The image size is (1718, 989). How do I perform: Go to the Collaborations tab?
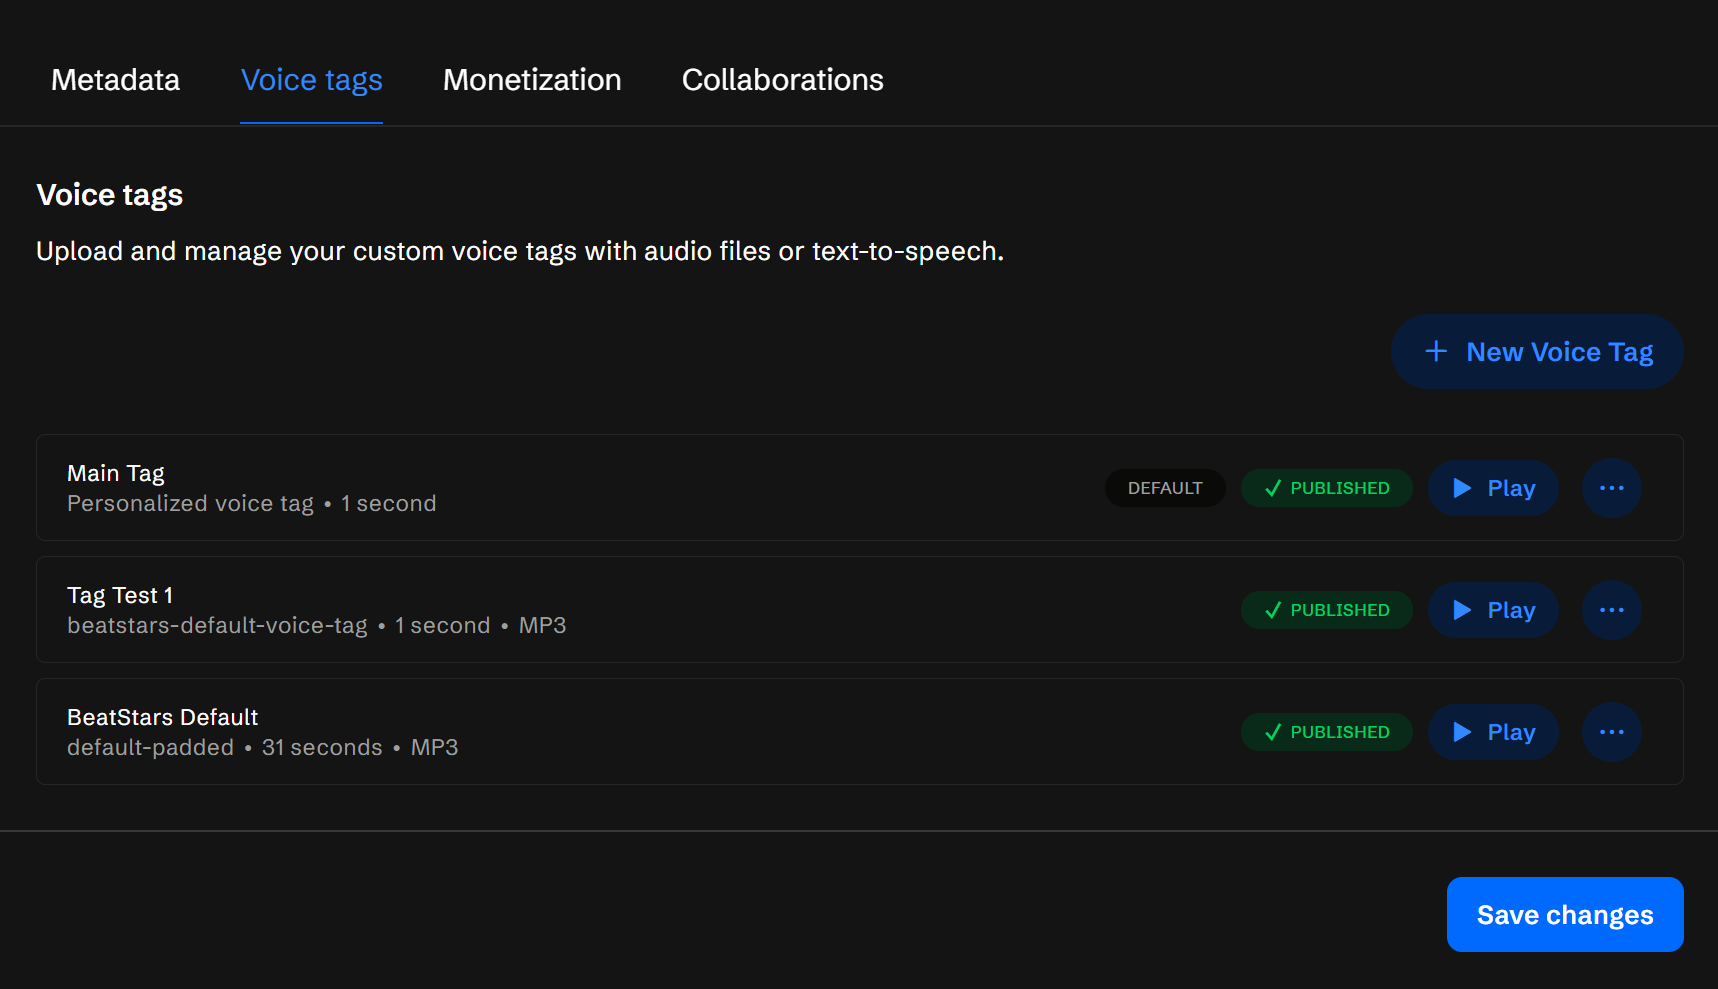[782, 80]
